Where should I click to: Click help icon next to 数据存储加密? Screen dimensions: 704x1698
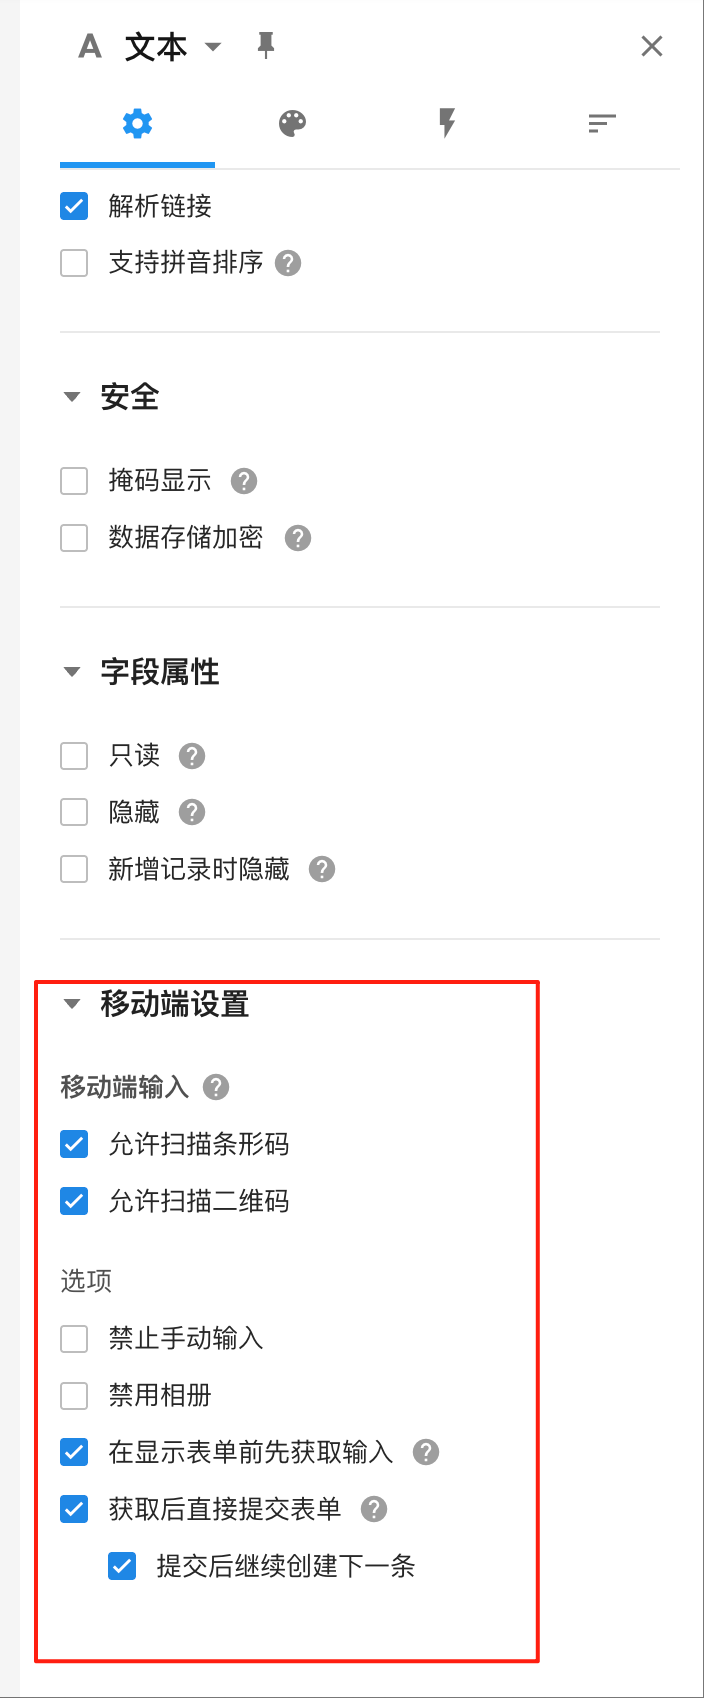pyautogui.click(x=298, y=538)
